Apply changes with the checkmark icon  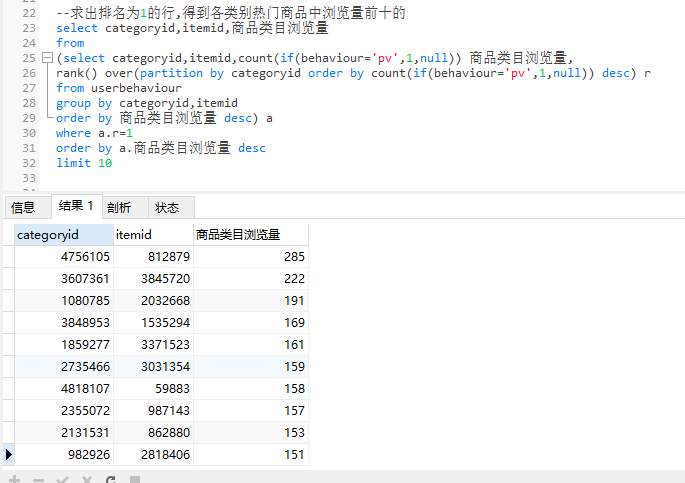coord(62,480)
